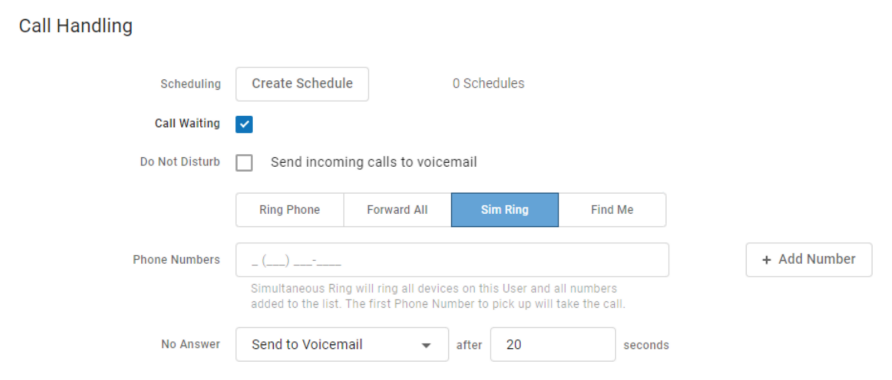Focus the Phone Numbers input field
Screen dimensions: 892x380
point(452,260)
